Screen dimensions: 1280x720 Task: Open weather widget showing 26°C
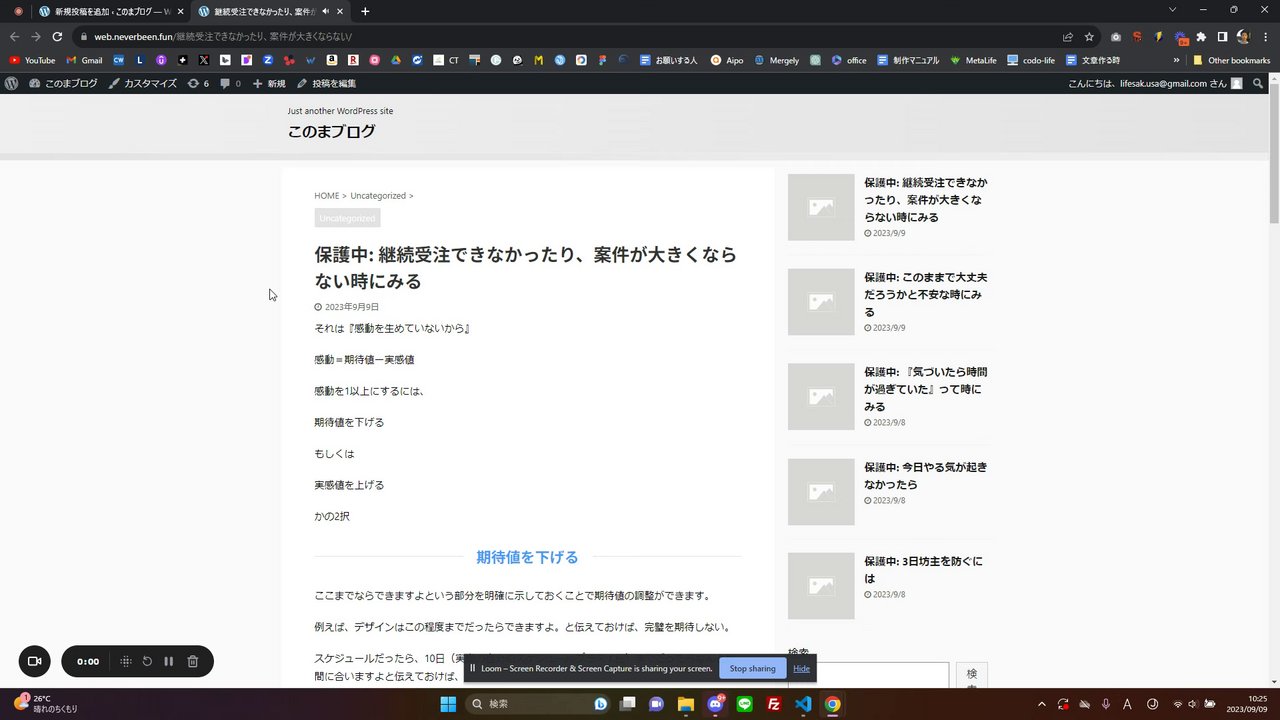[x=45, y=704]
